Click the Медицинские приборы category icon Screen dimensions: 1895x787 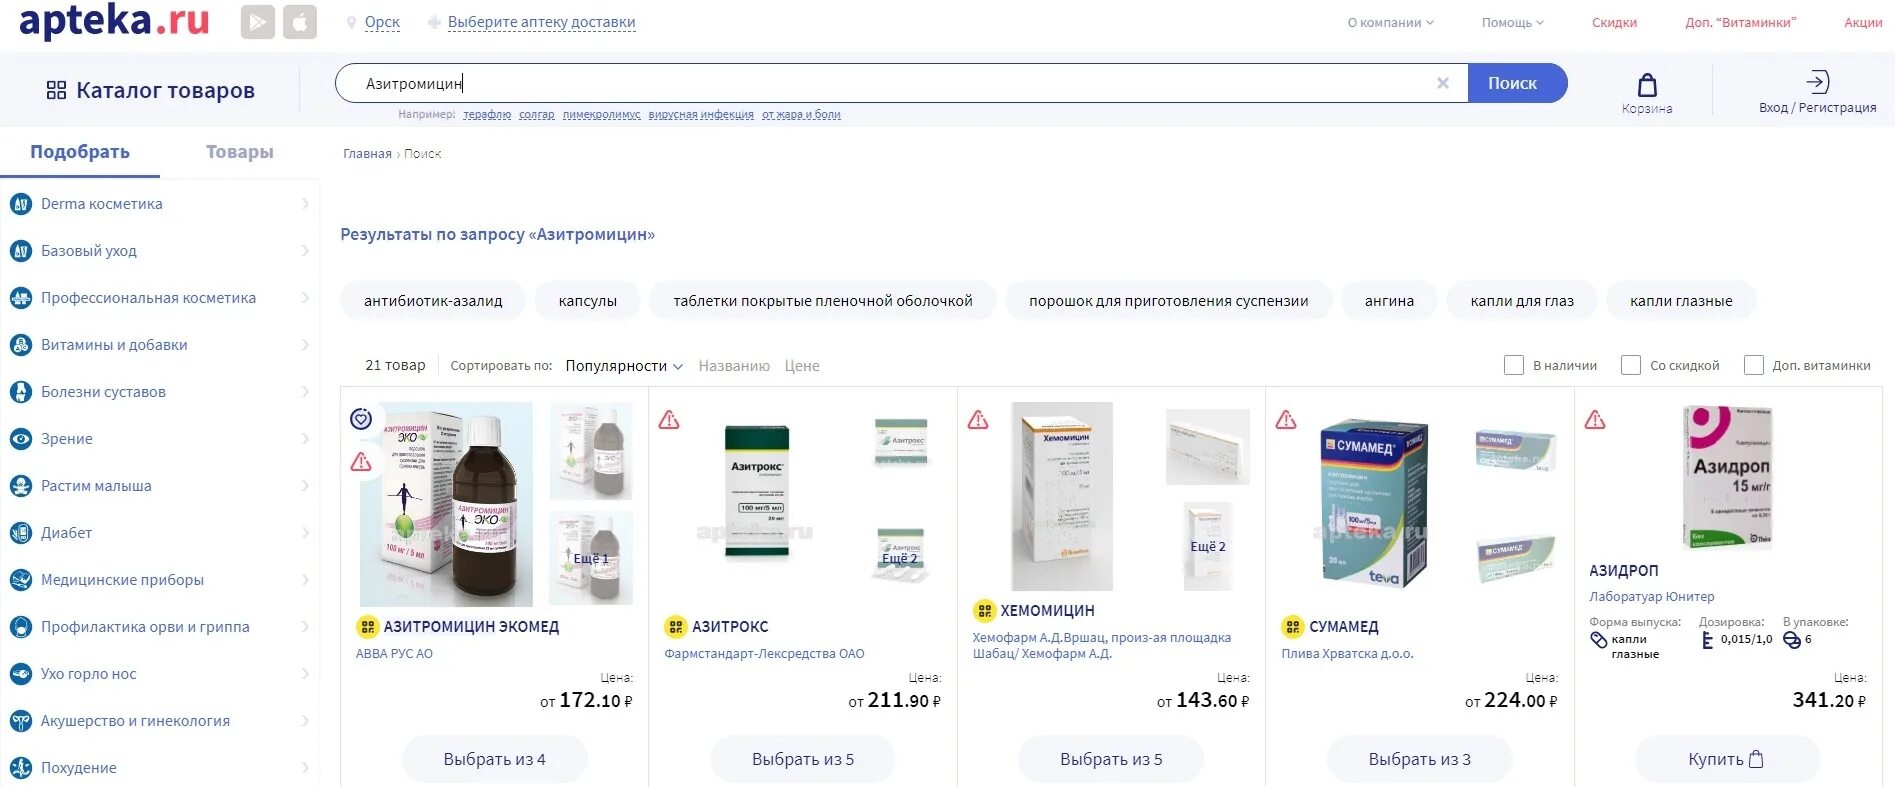point(21,580)
